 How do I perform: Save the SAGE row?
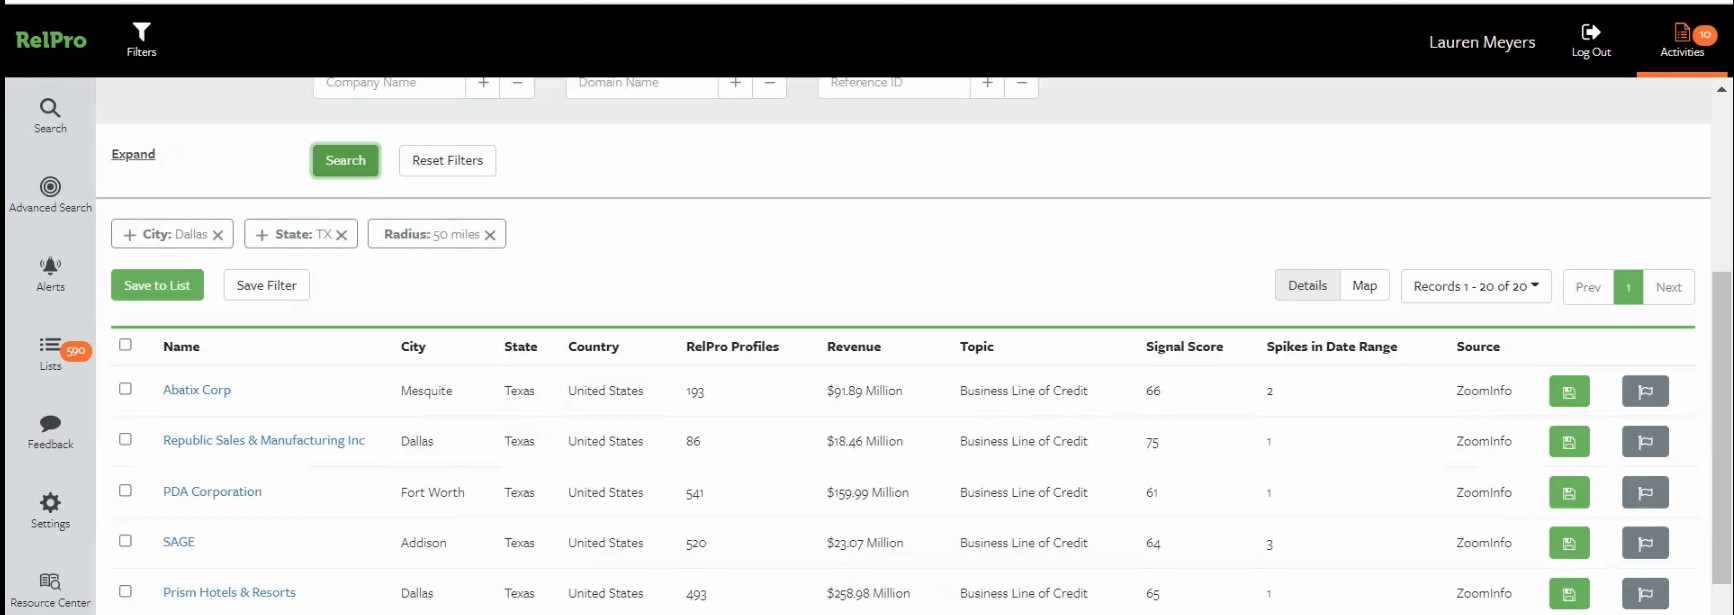(x=1569, y=543)
